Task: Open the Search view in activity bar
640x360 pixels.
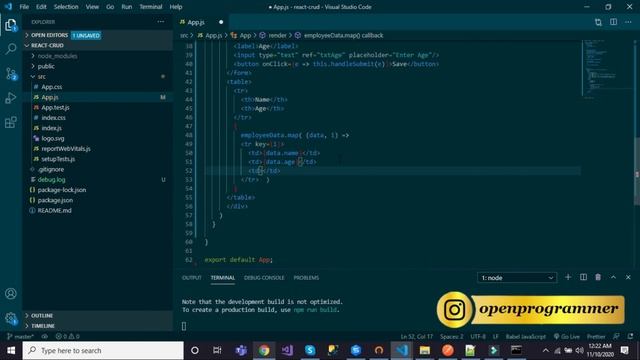Action: coord(11,49)
